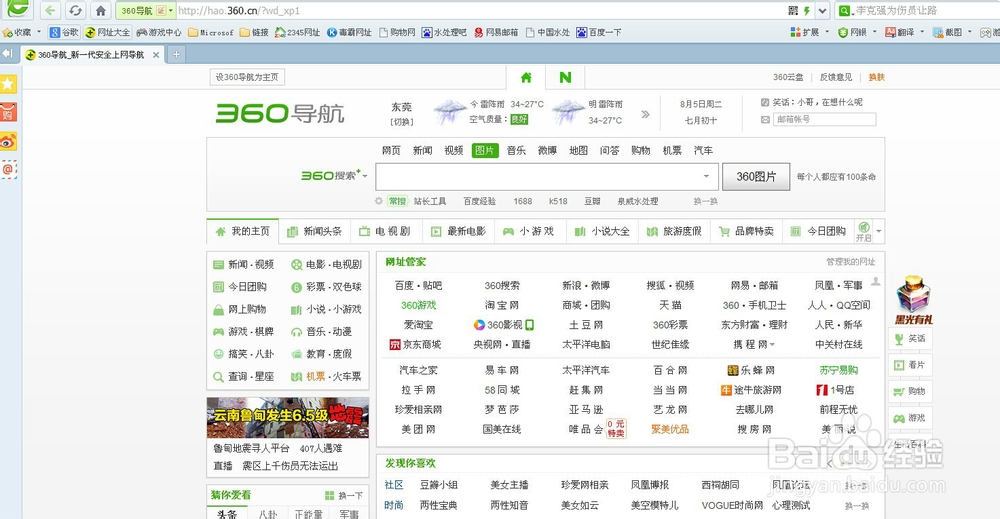Open the 苏宁易购 link
This screenshot has width=1000, height=519.
[839, 370]
